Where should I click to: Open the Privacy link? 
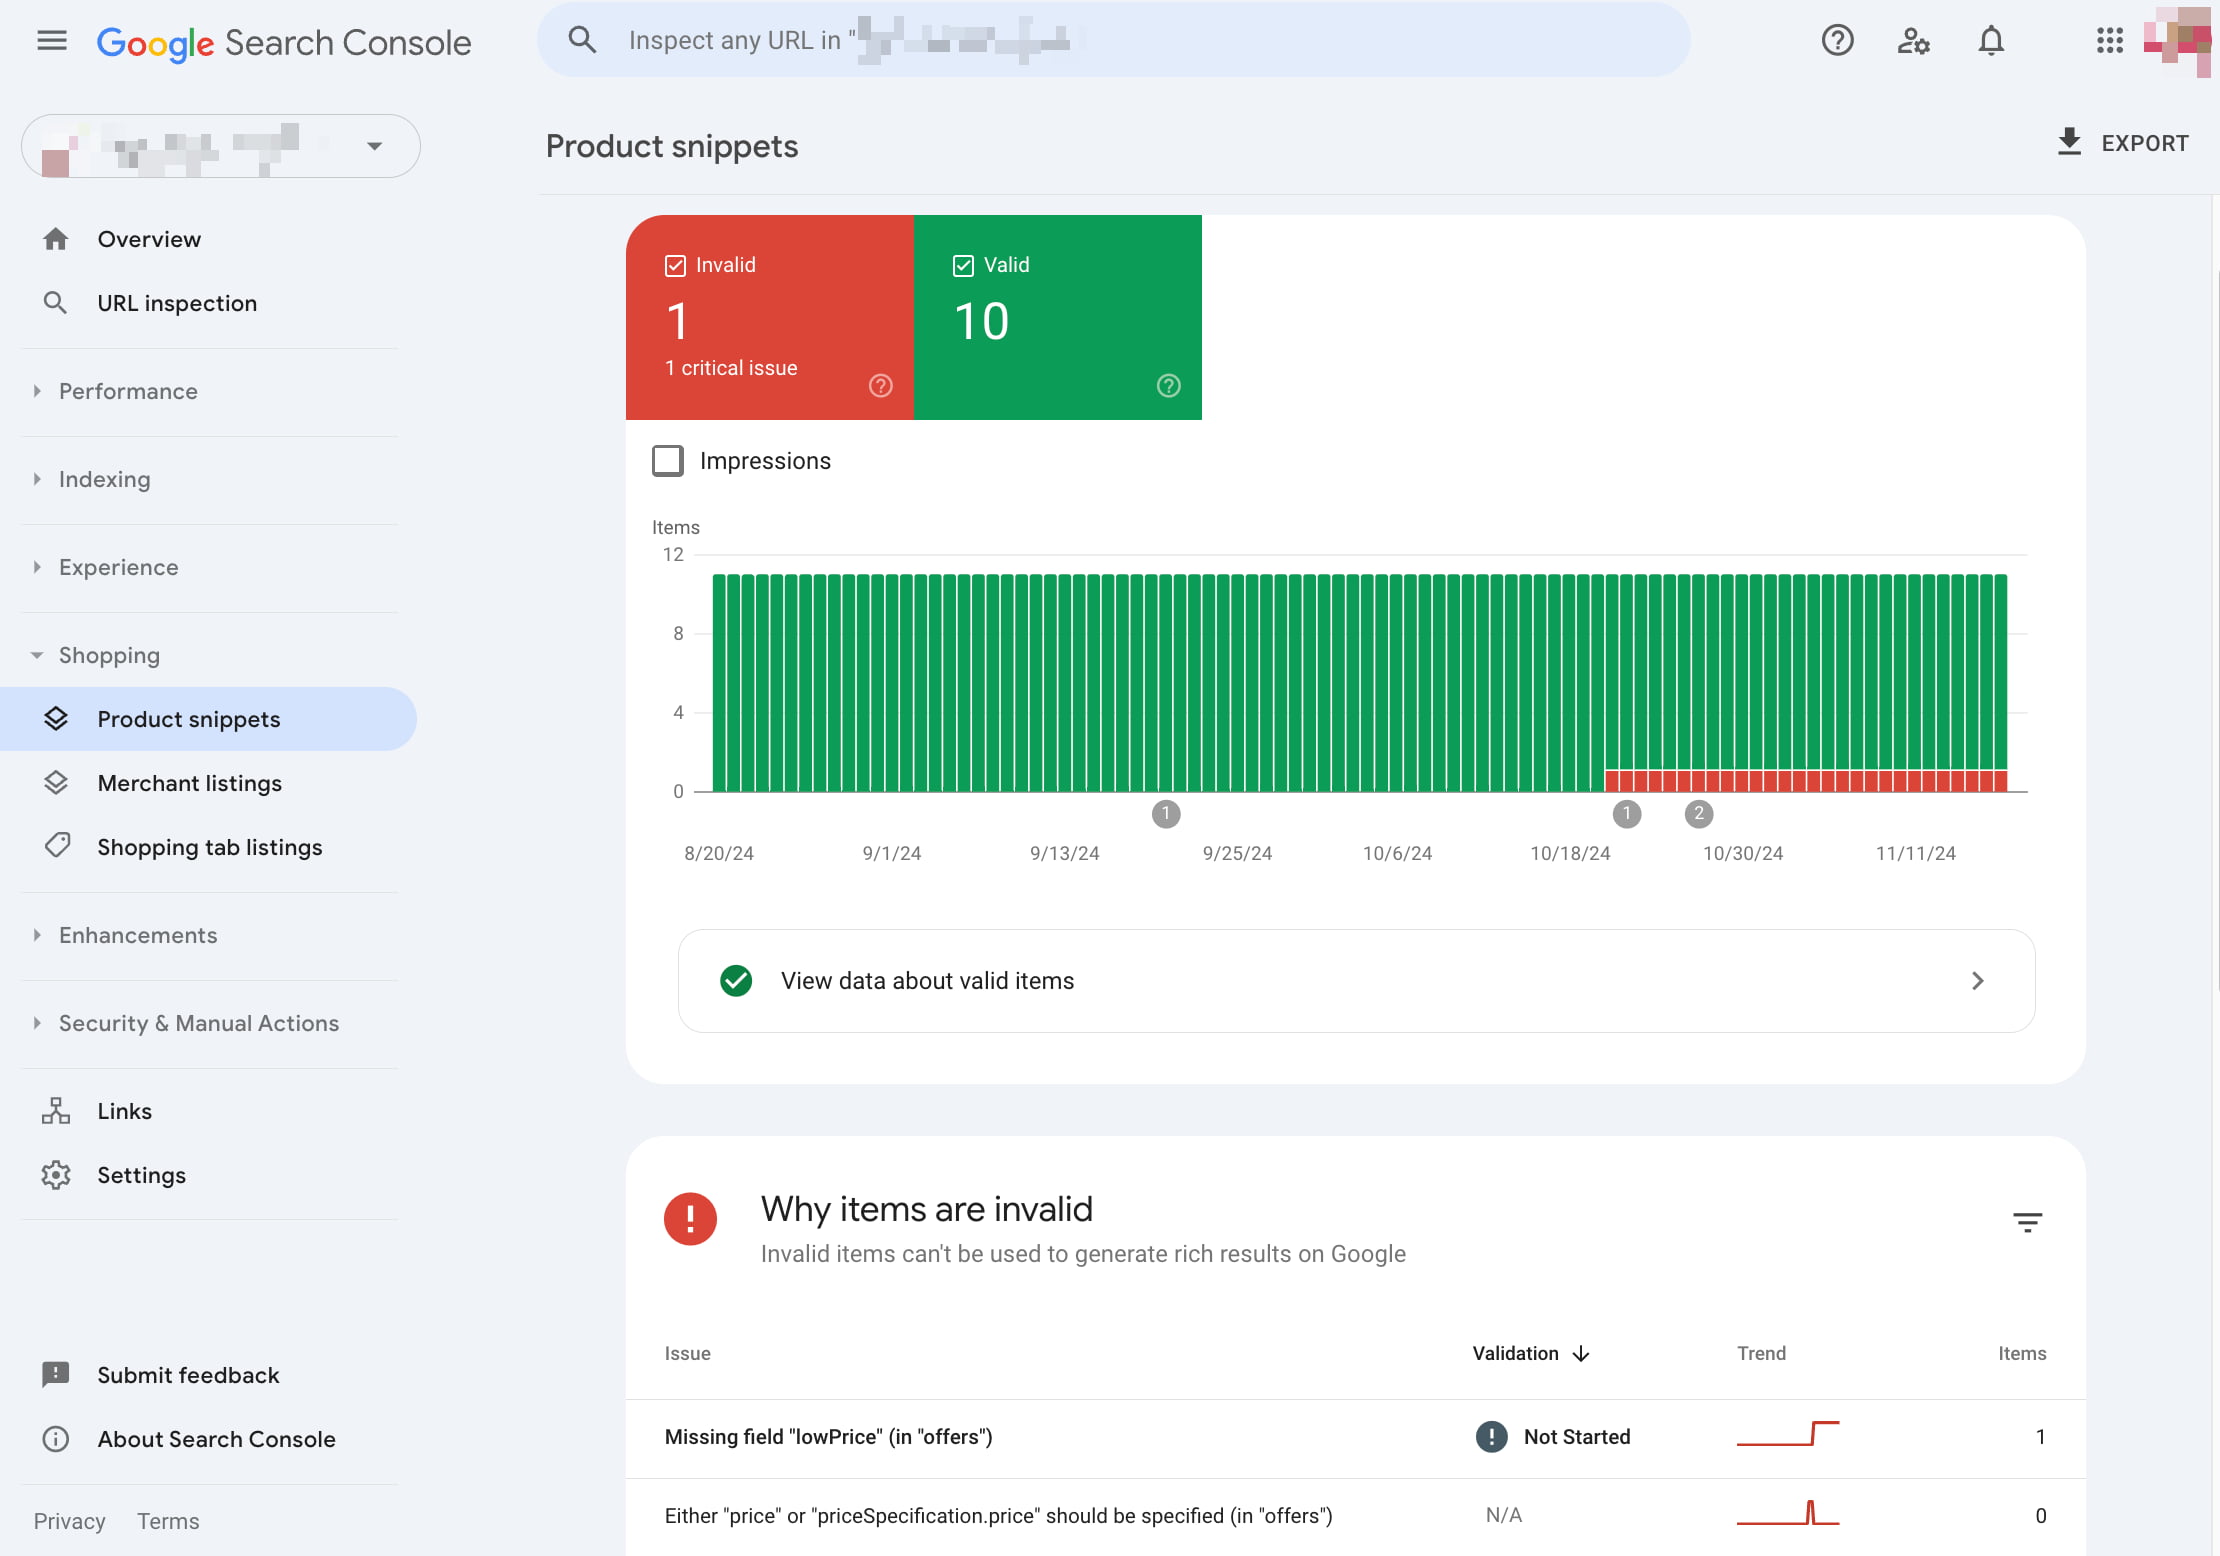click(69, 1521)
